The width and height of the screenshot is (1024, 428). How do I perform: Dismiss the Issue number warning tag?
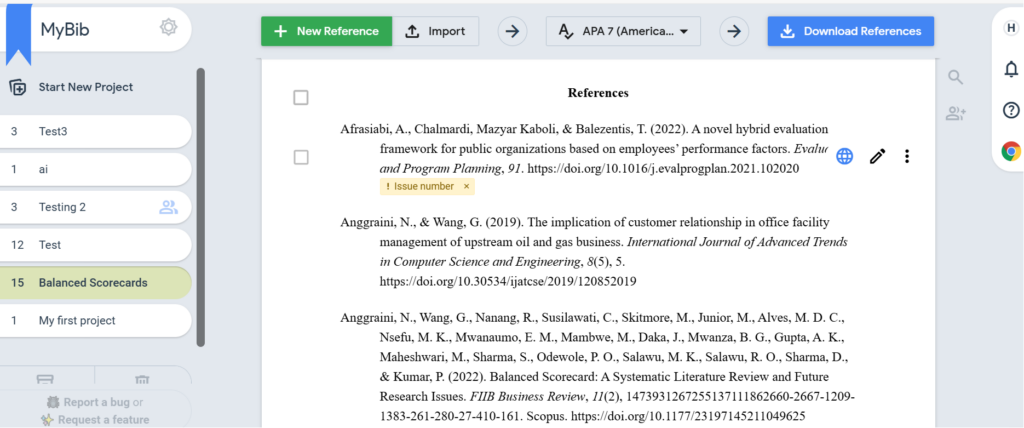point(466,187)
